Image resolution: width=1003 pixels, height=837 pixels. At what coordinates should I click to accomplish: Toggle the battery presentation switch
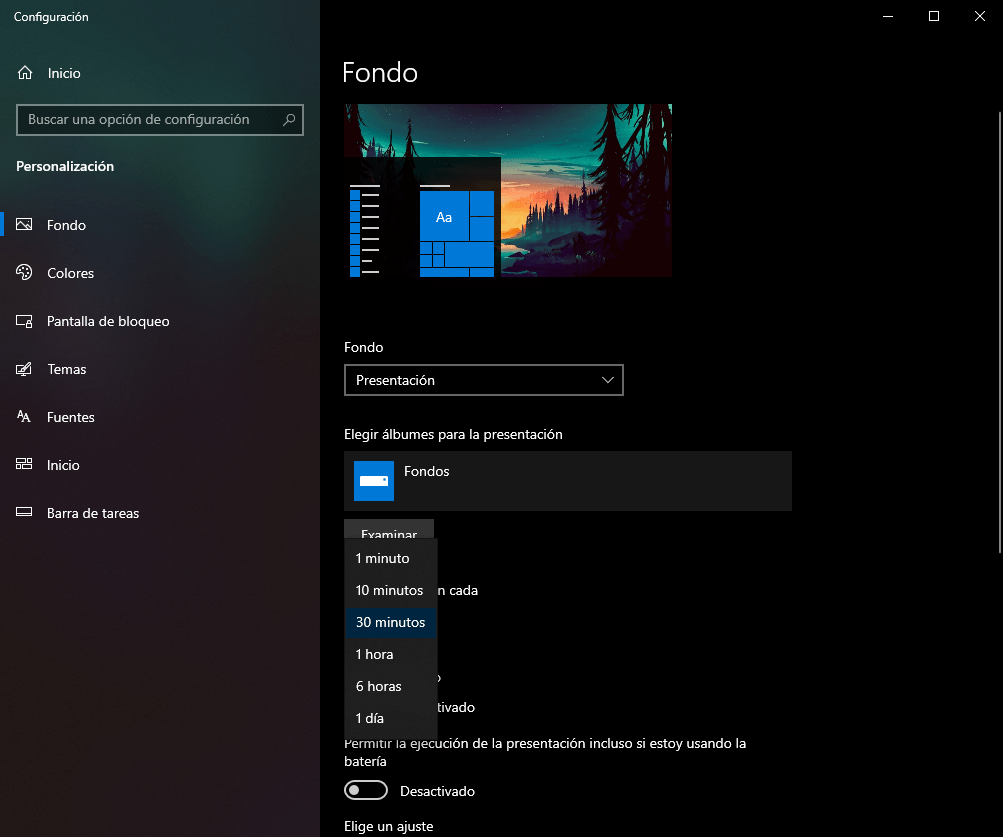pos(365,791)
